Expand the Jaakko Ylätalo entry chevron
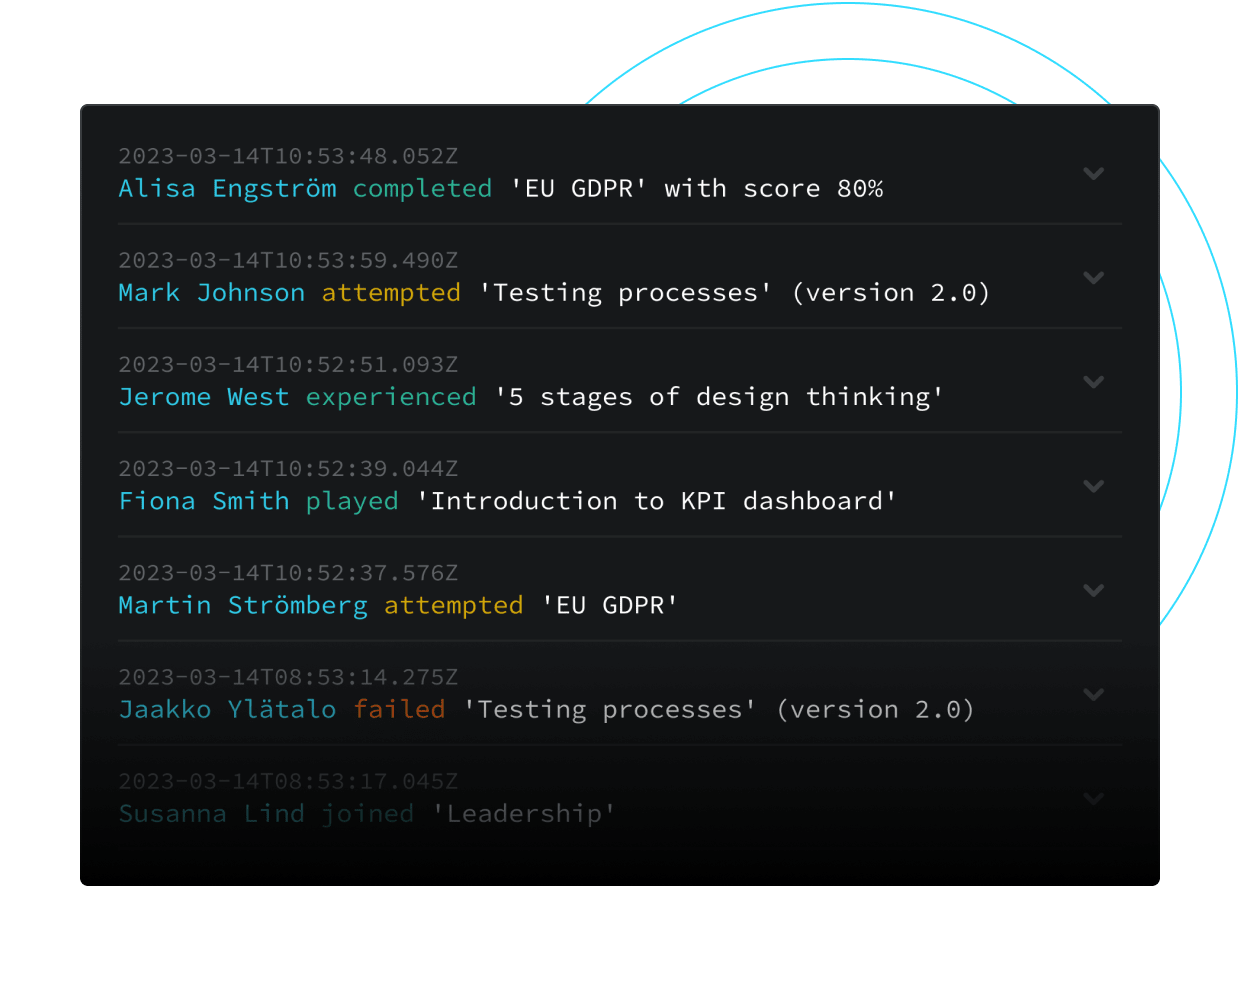 1093,694
